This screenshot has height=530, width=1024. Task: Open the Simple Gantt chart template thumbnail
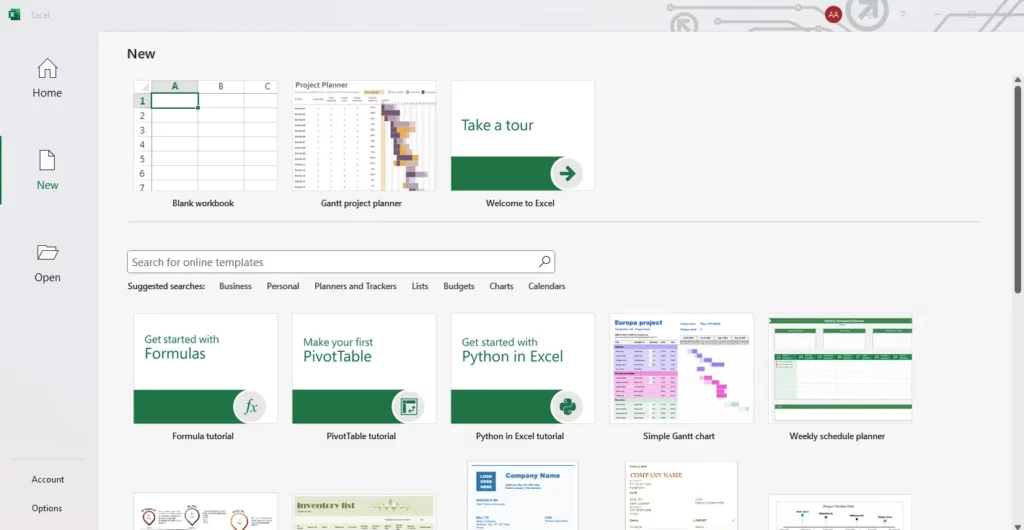point(681,368)
